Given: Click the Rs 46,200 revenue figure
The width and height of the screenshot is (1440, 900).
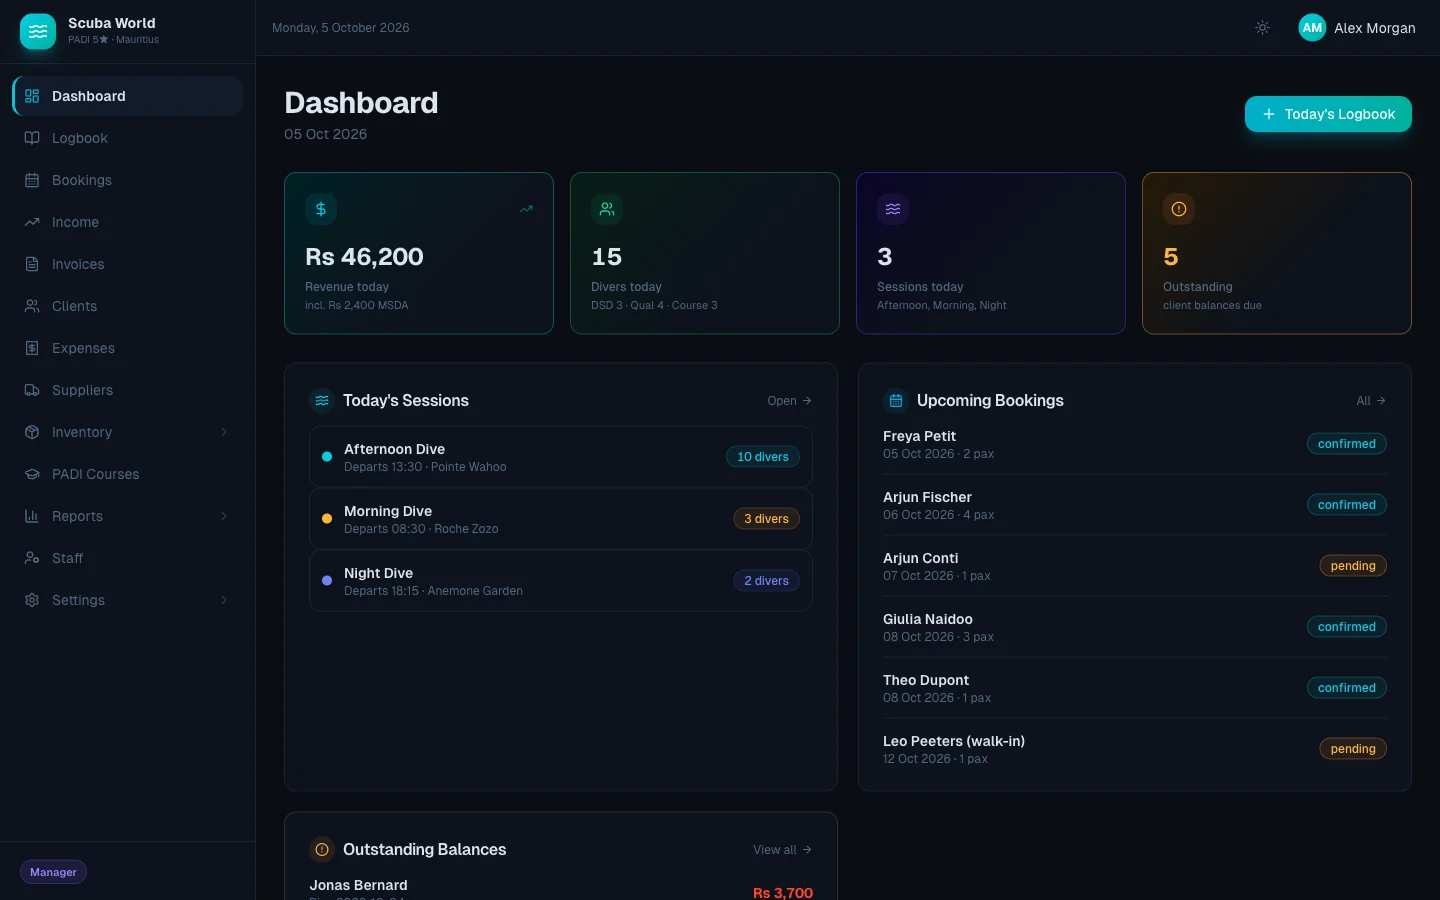Looking at the screenshot, I should coord(364,257).
